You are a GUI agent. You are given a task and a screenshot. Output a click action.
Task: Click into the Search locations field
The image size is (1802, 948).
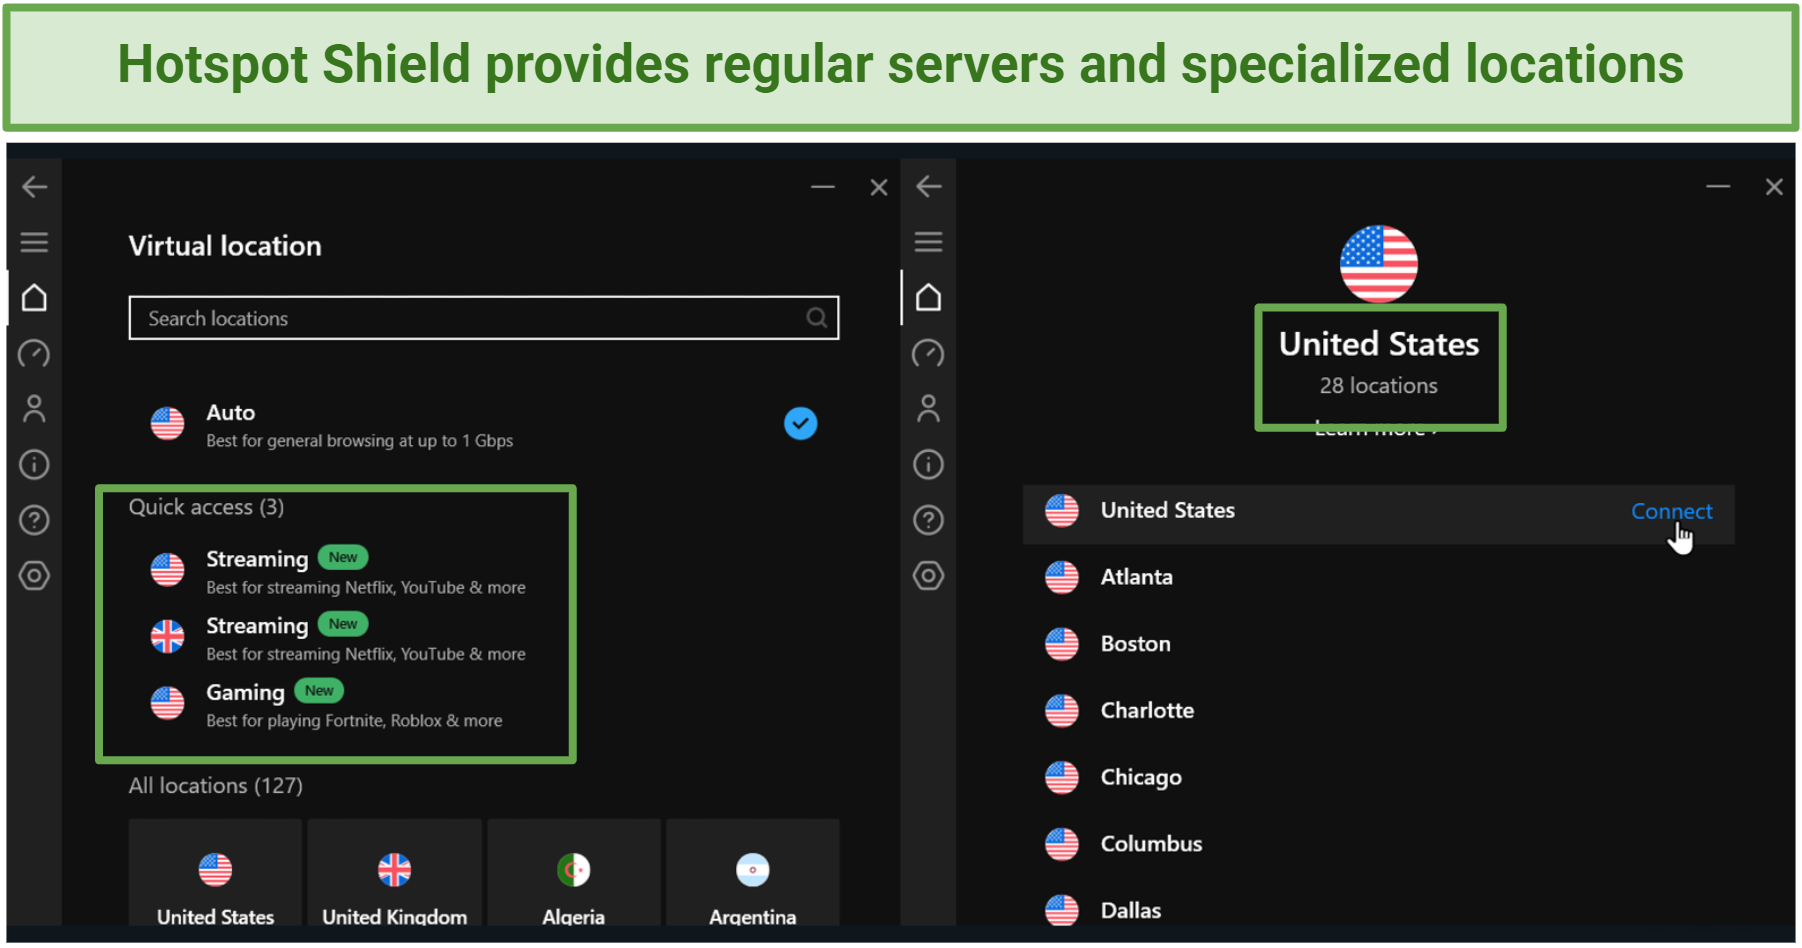pos(484,318)
